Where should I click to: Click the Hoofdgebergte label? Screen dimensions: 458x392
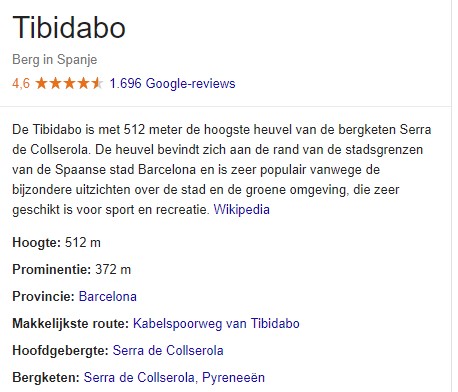click(x=61, y=351)
